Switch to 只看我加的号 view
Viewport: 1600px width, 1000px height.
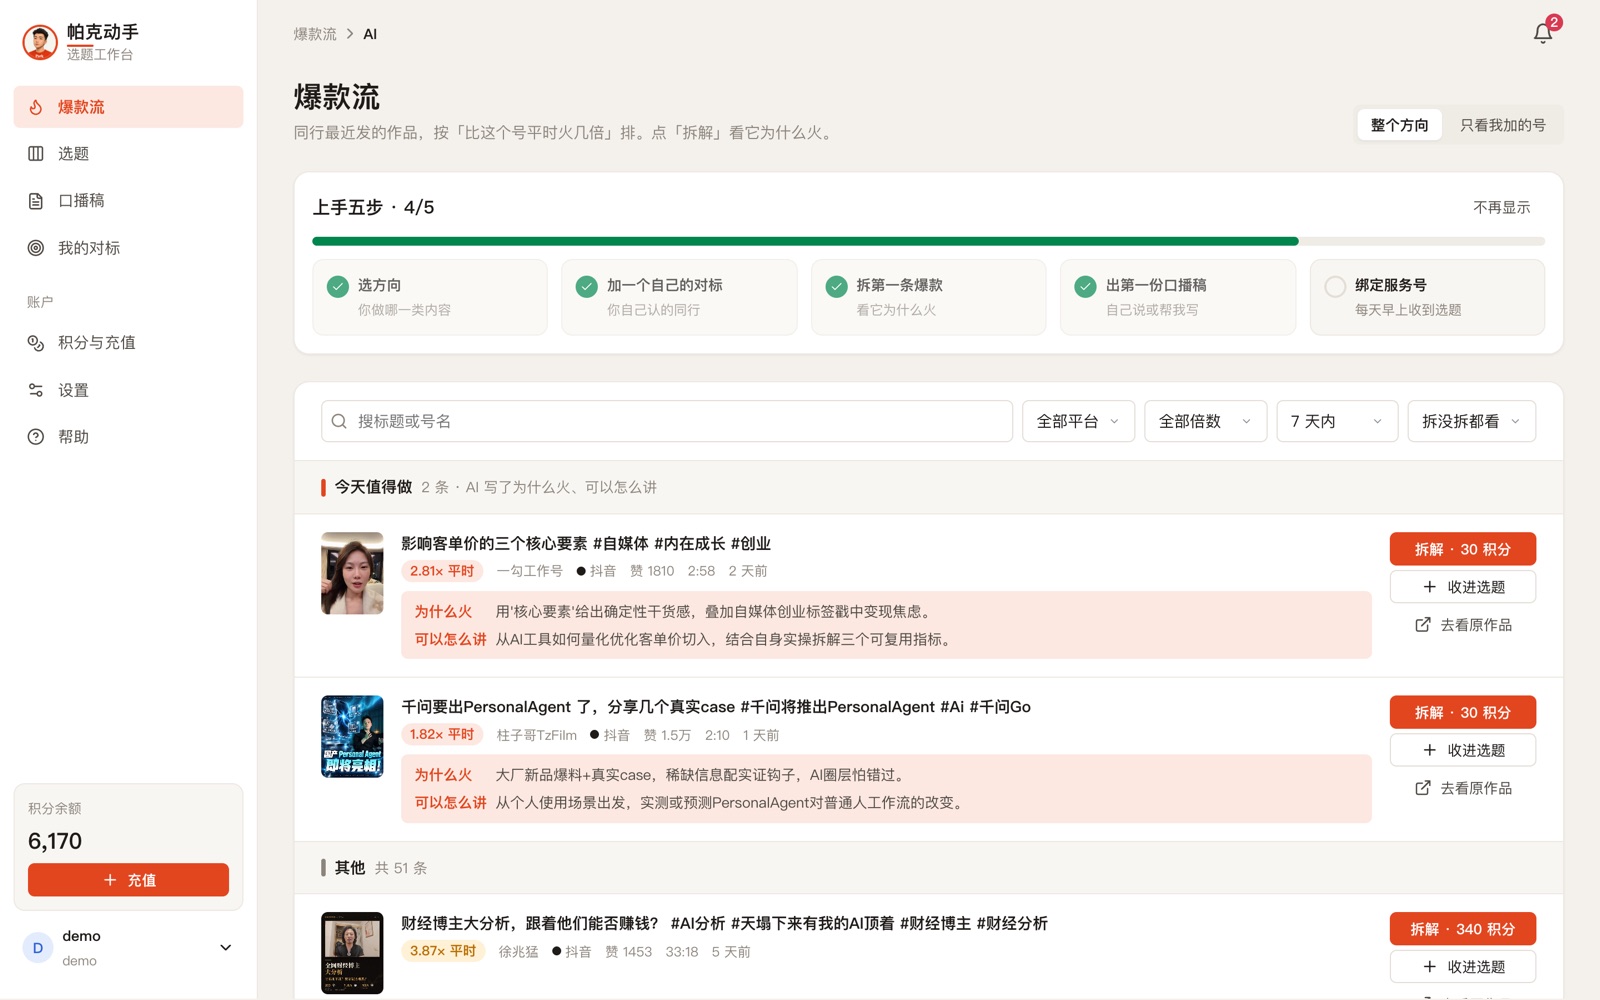(x=1502, y=125)
